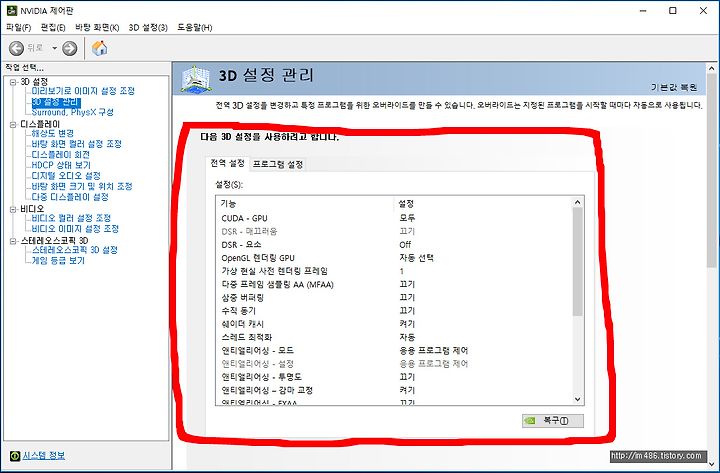This screenshot has width=720, height=473.
Task: Click main panel scroll down arrow
Action: [x=712, y=463]
